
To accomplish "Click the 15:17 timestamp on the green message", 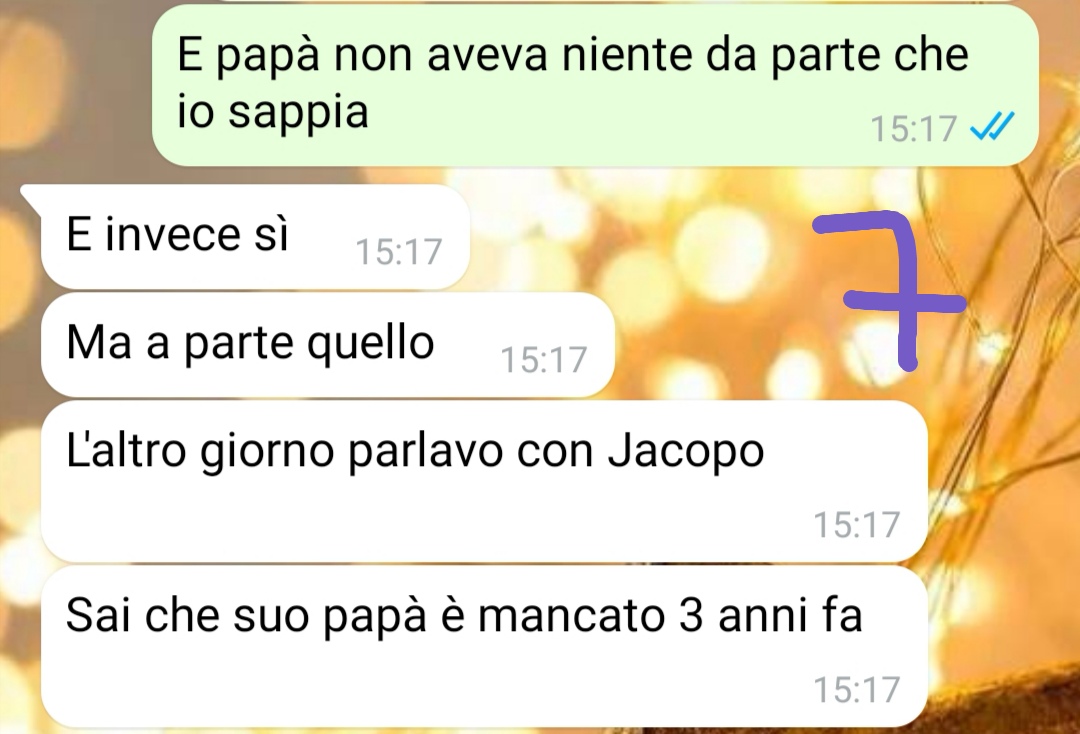I will (x=914, y=128).
